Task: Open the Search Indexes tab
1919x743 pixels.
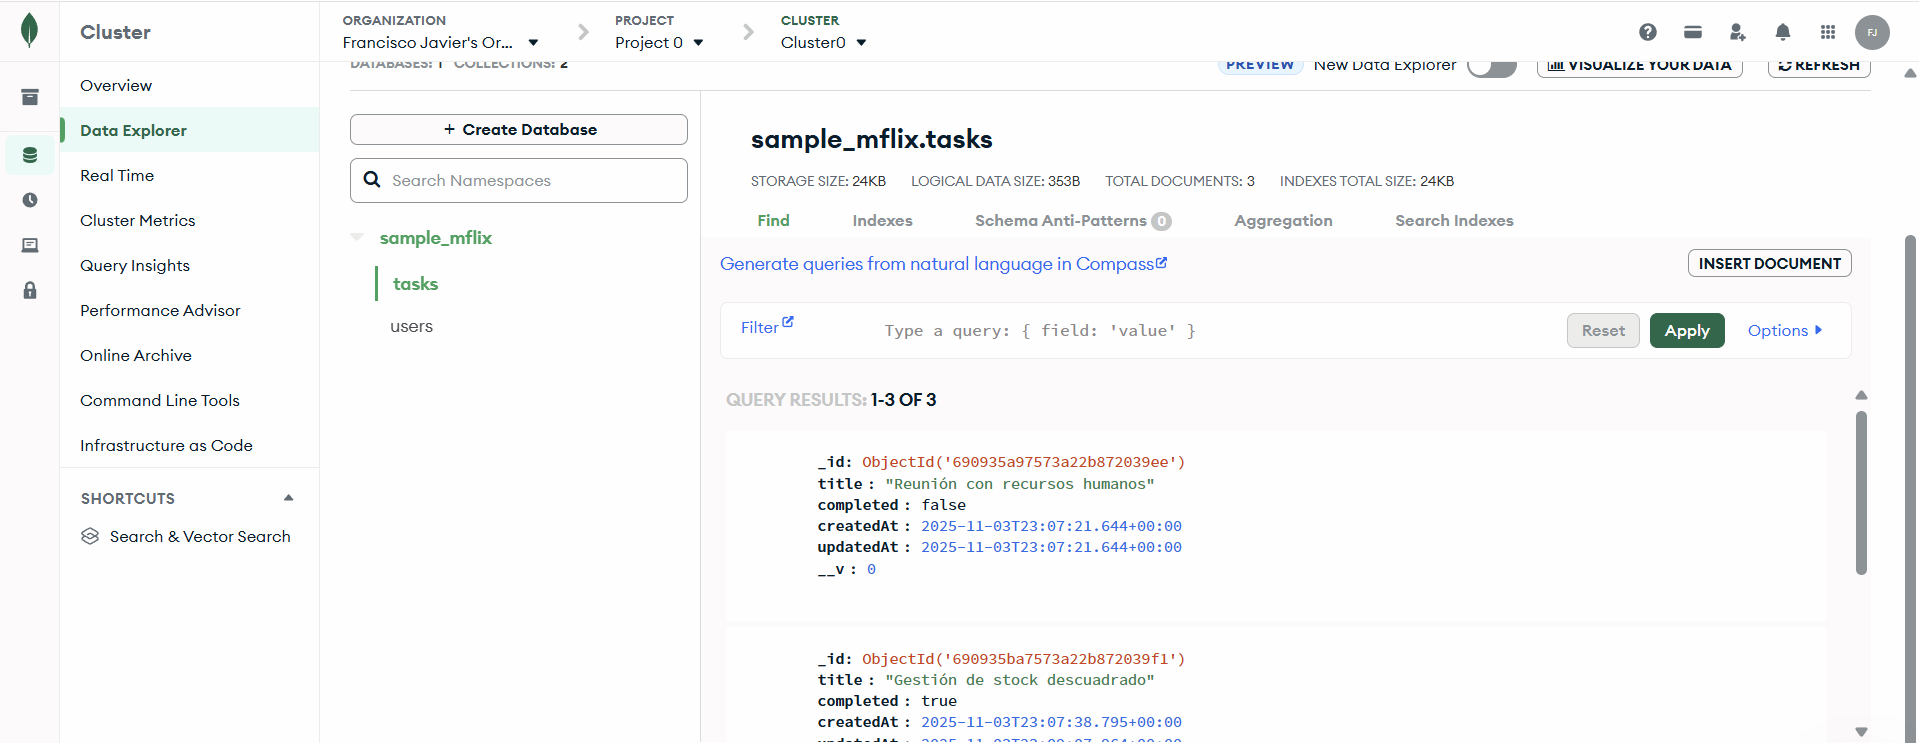Action: click(x=1454, y=220)
